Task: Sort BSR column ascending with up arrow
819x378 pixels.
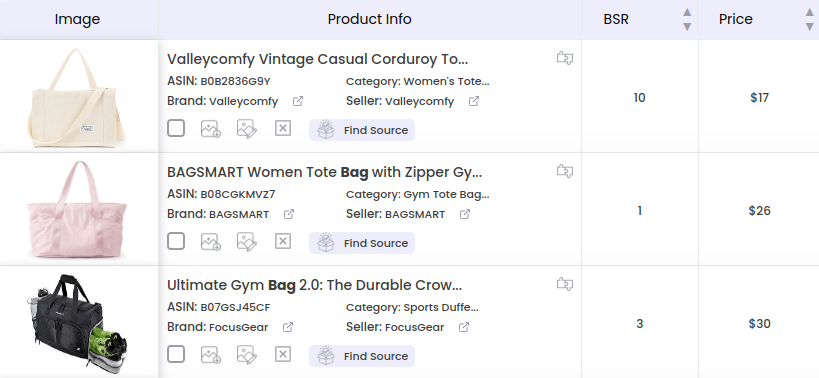Action: click(687, 12)
